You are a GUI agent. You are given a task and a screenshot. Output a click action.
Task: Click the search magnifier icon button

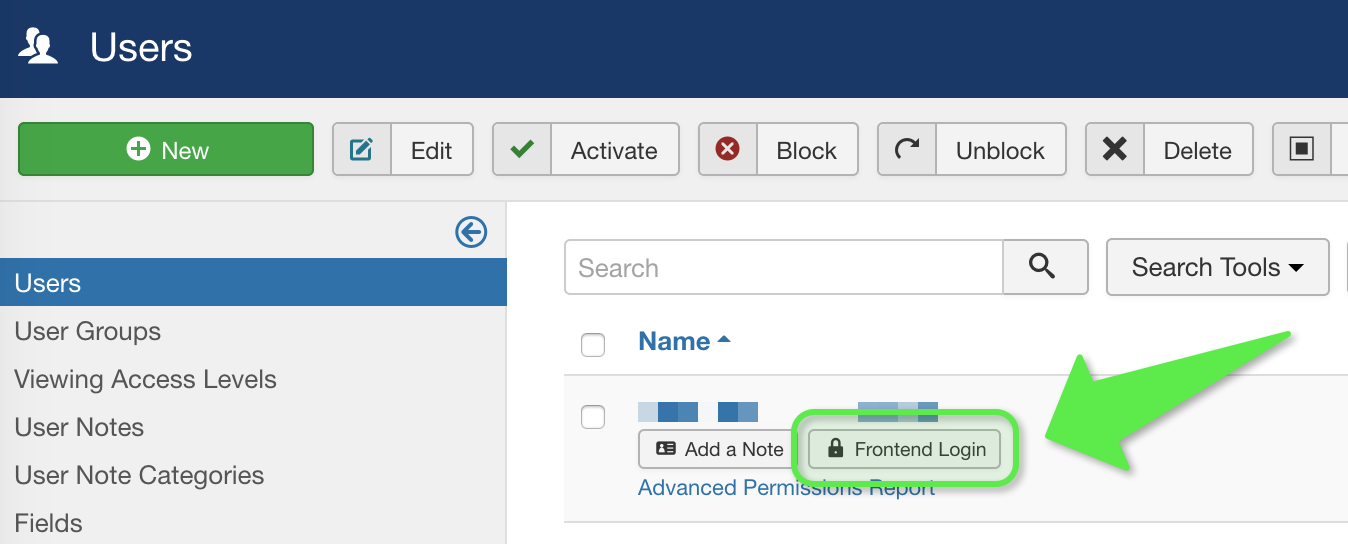[x=1044, y=267]
